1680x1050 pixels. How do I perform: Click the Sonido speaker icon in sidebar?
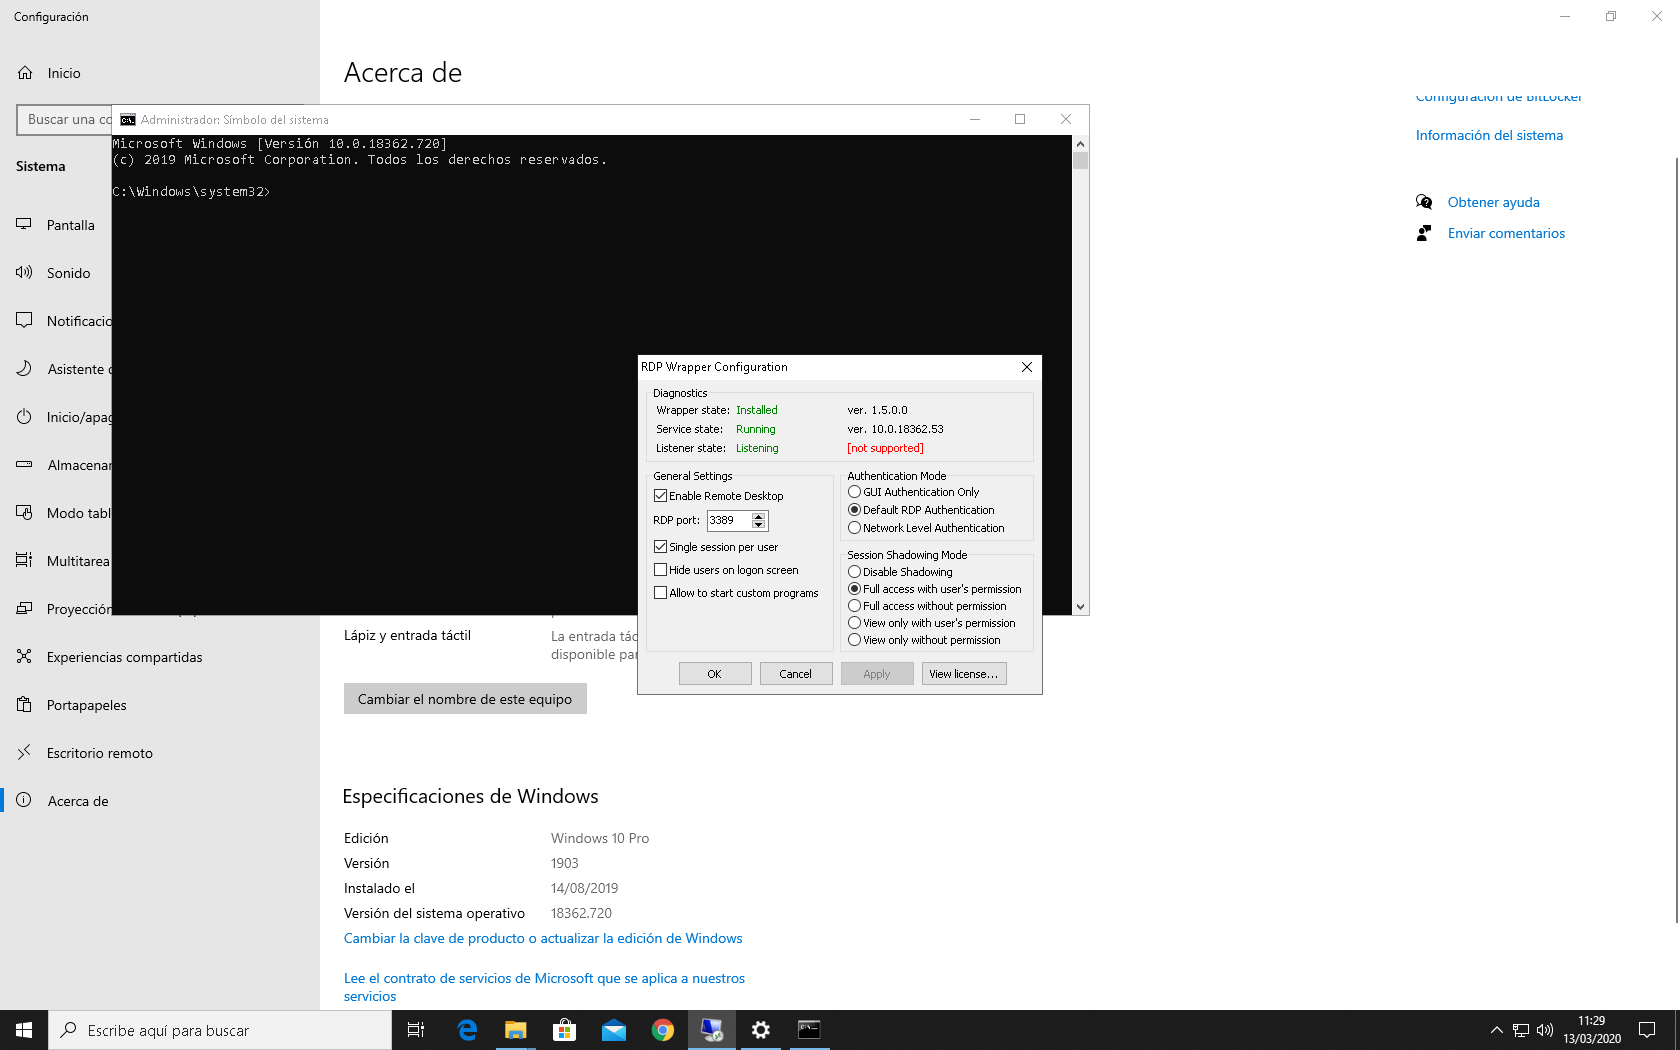[24, 273]
